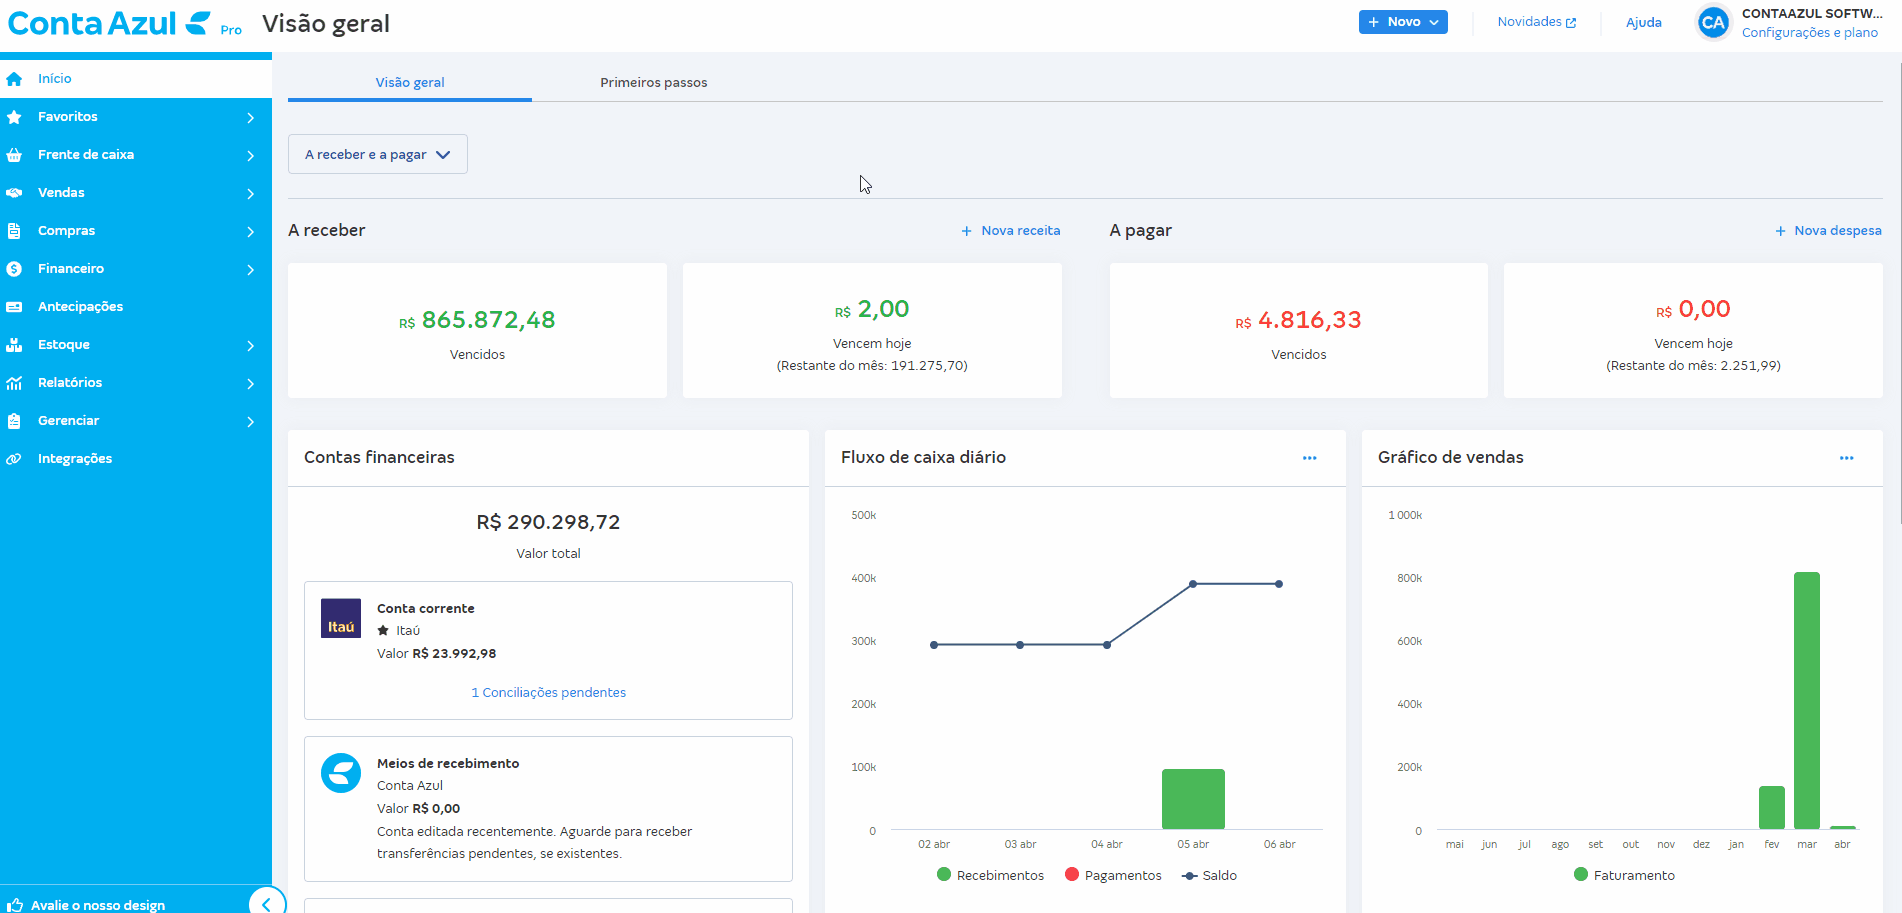Viewport: 1902px width, 913px height.
Task: Click the home icon next to Início
Action: click(14, 79)
